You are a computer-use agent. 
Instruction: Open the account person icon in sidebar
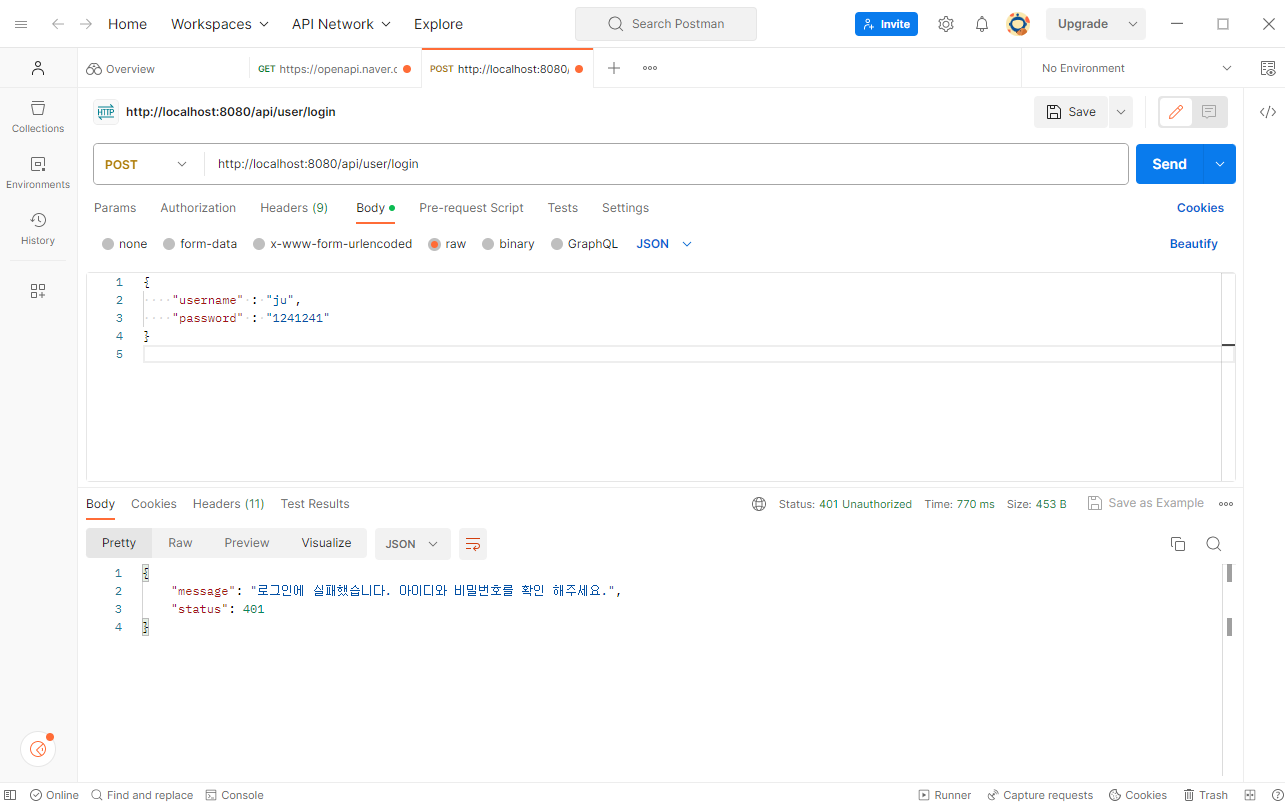click(38, 68)
